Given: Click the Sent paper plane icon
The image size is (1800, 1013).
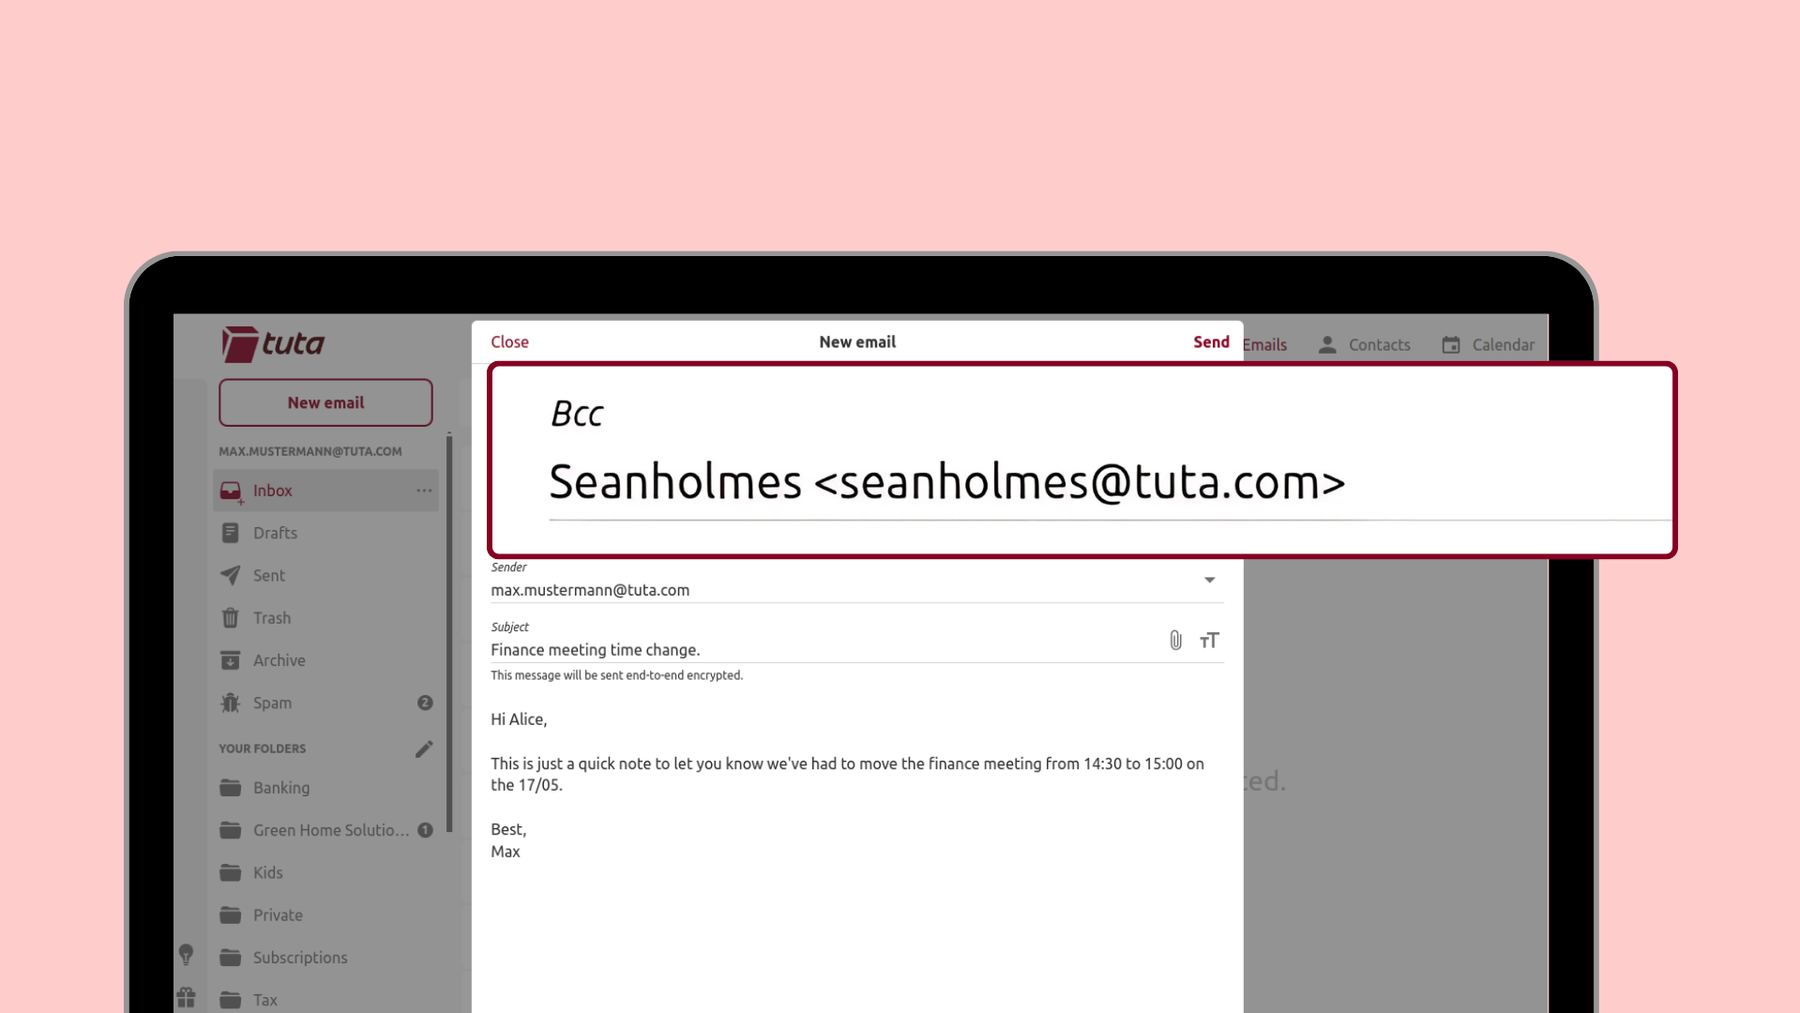Looking at the screenshot, I should point(230,575).
